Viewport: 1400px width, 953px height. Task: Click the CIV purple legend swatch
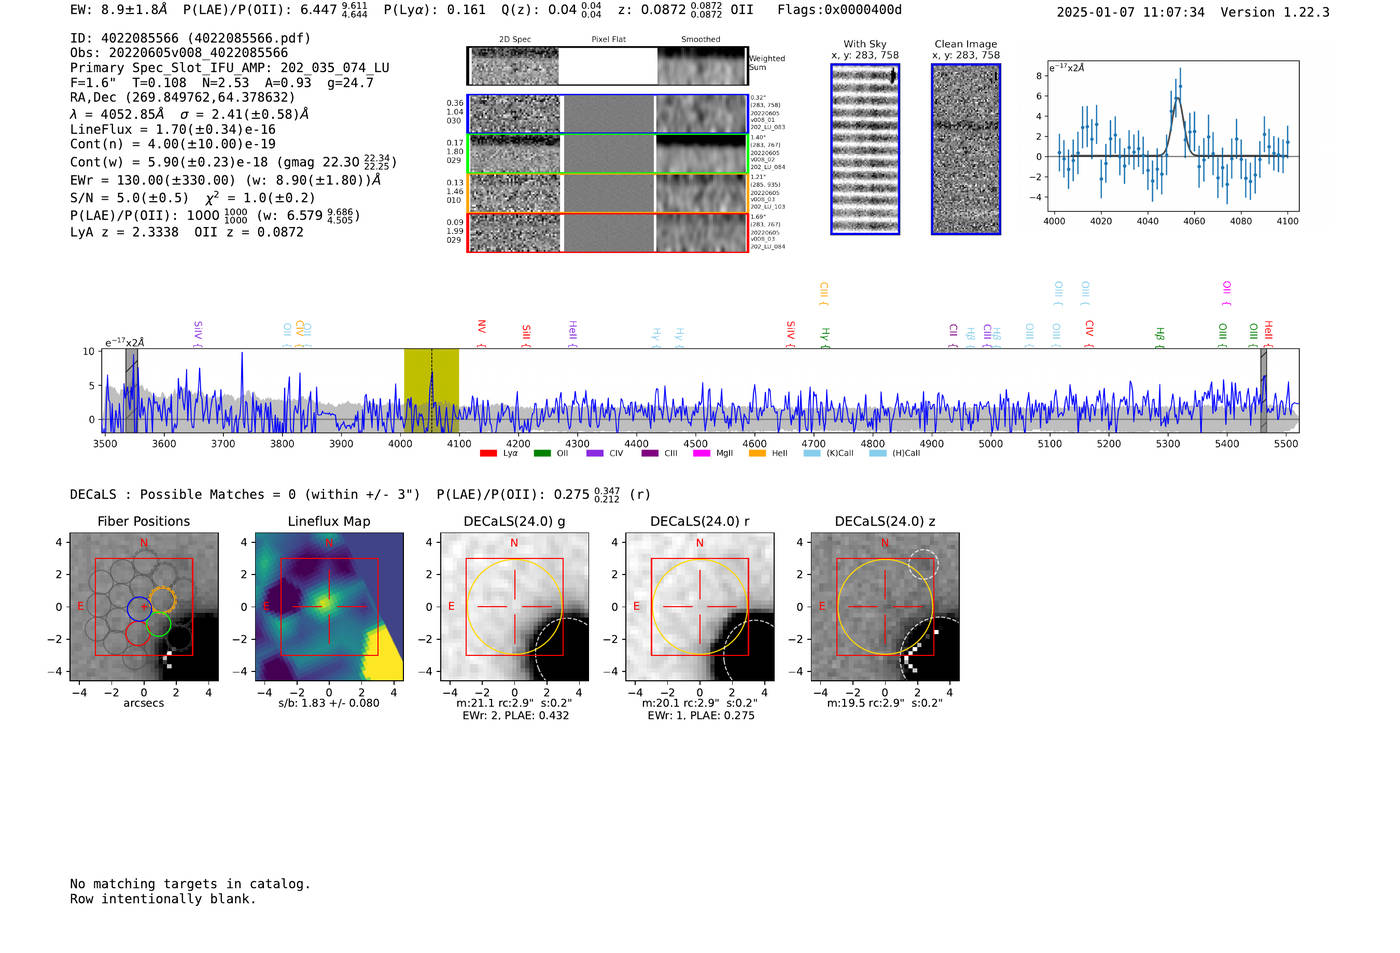click(595, 453)
